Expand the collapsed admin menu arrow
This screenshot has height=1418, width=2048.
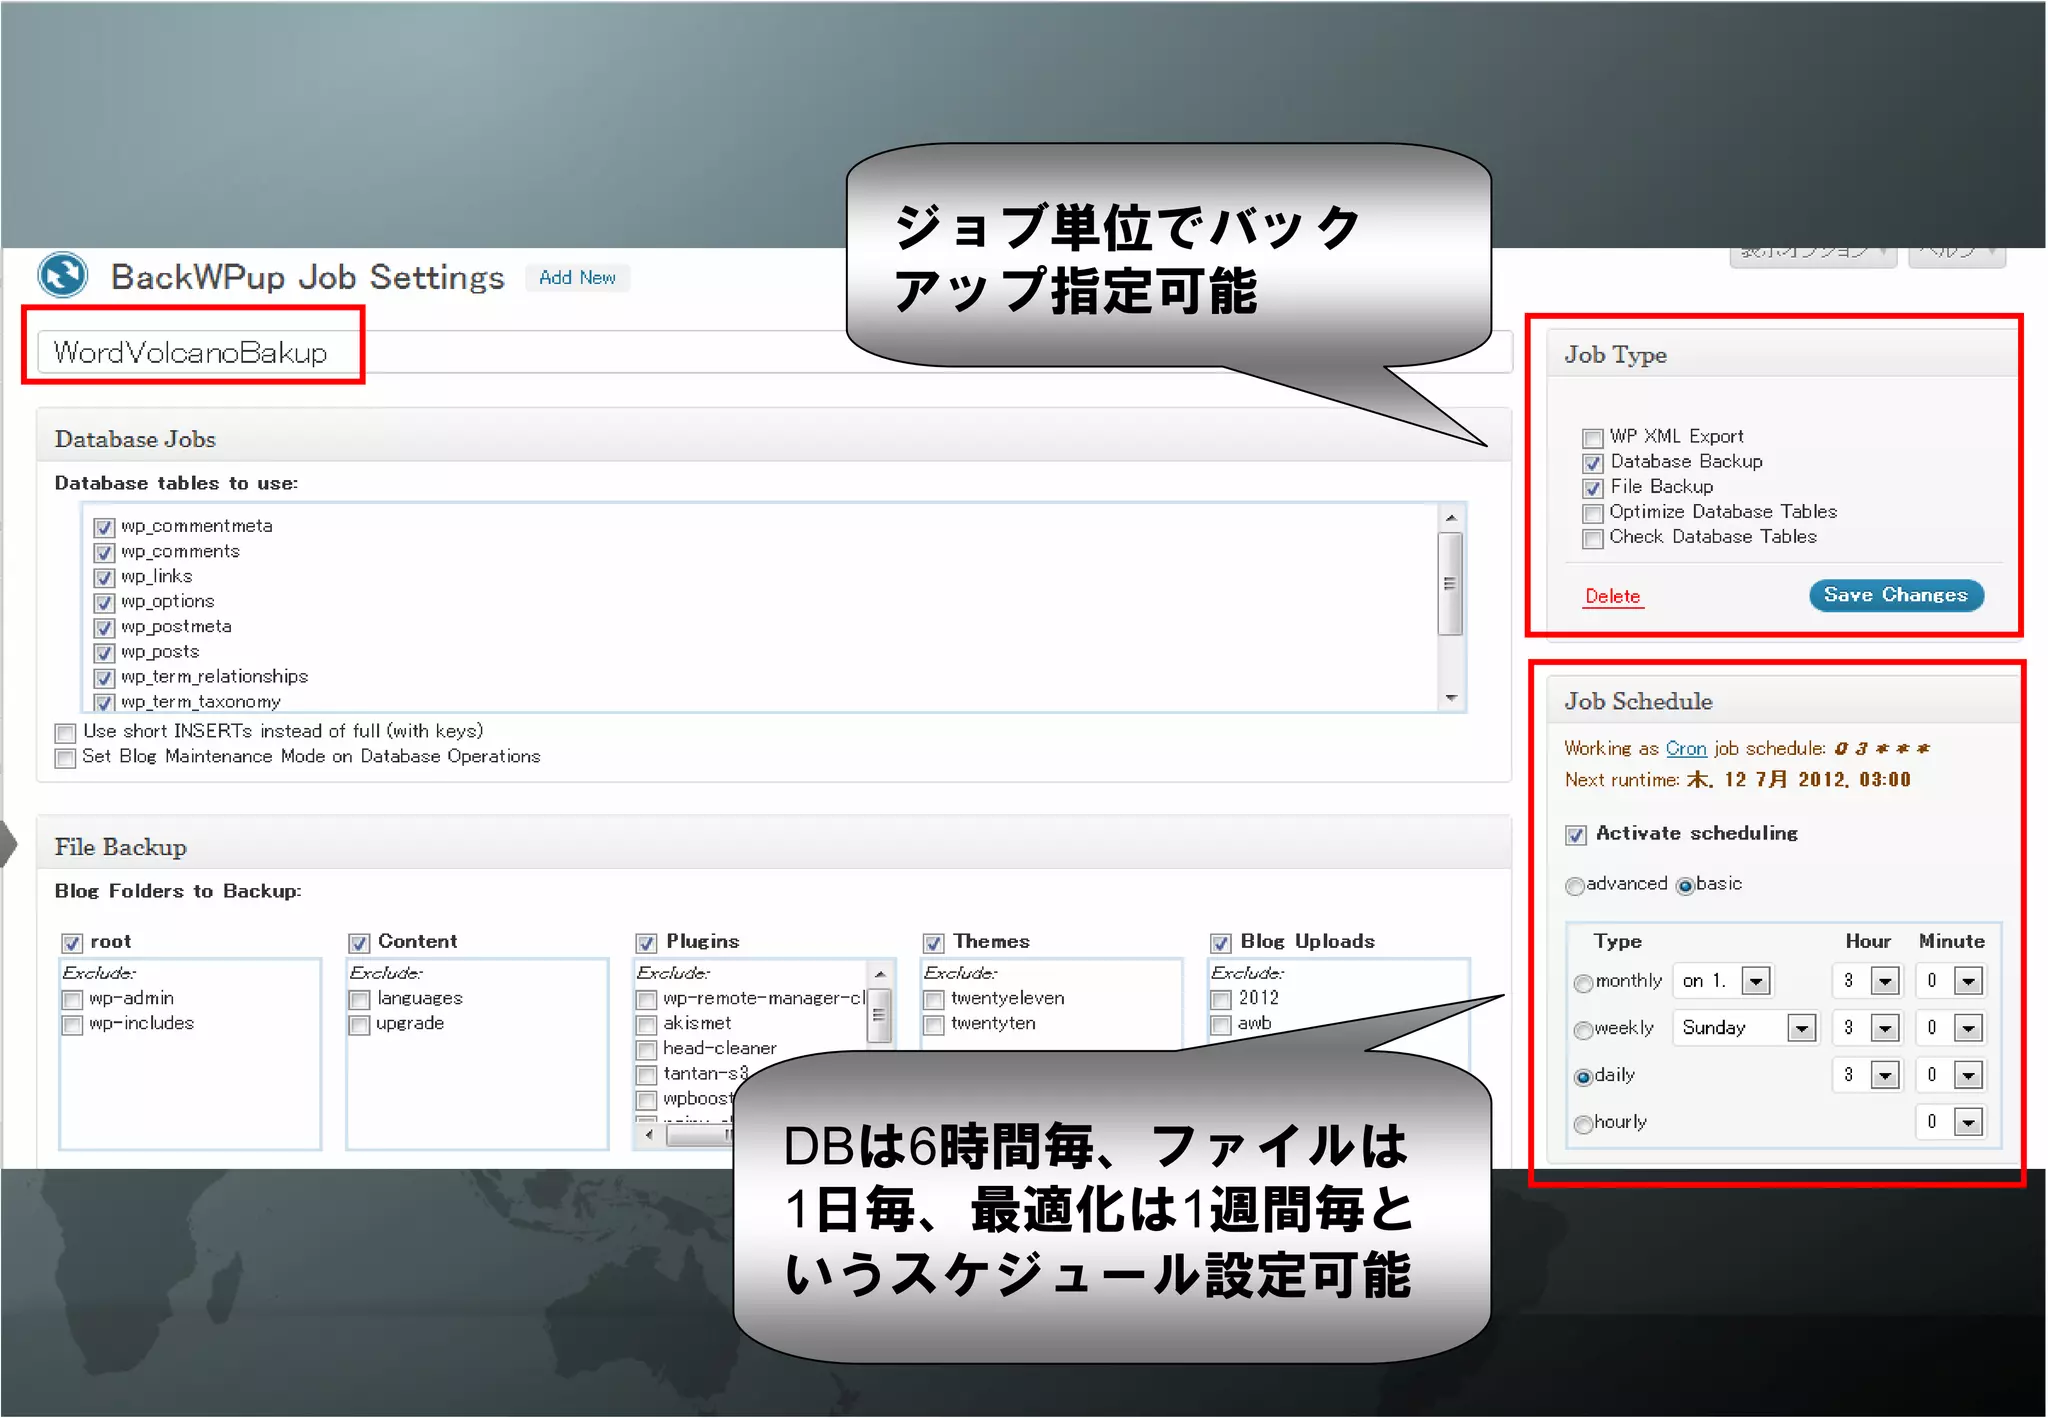click(8, 843)
